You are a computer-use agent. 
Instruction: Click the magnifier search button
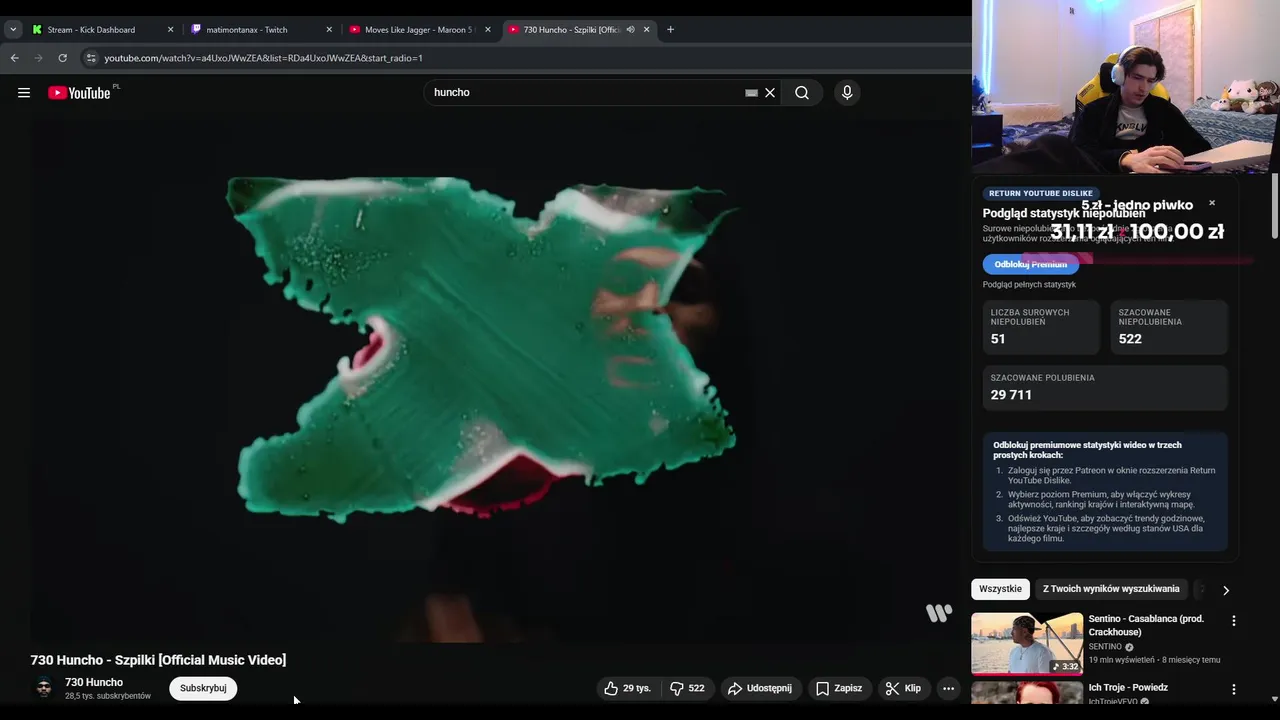[802, 93]
